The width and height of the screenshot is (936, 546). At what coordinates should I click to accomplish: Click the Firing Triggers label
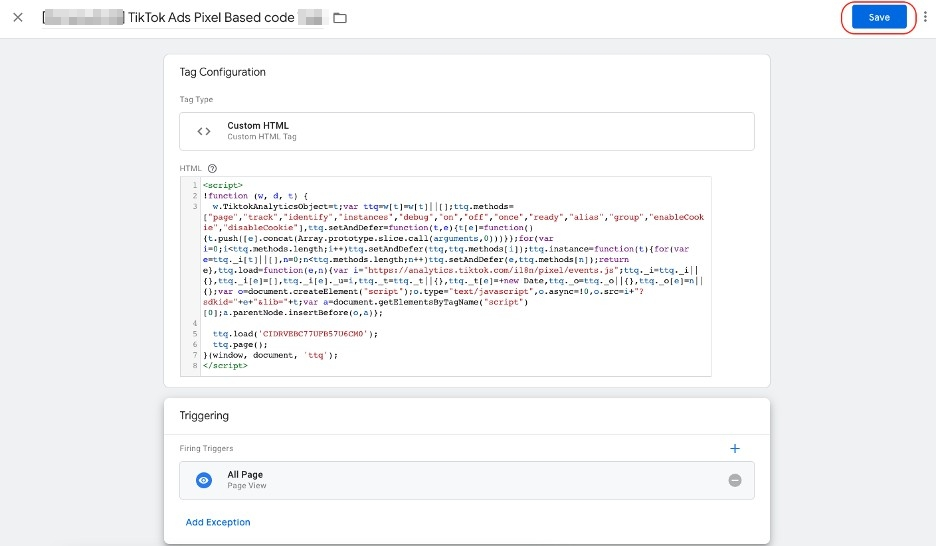coord(207,448)
